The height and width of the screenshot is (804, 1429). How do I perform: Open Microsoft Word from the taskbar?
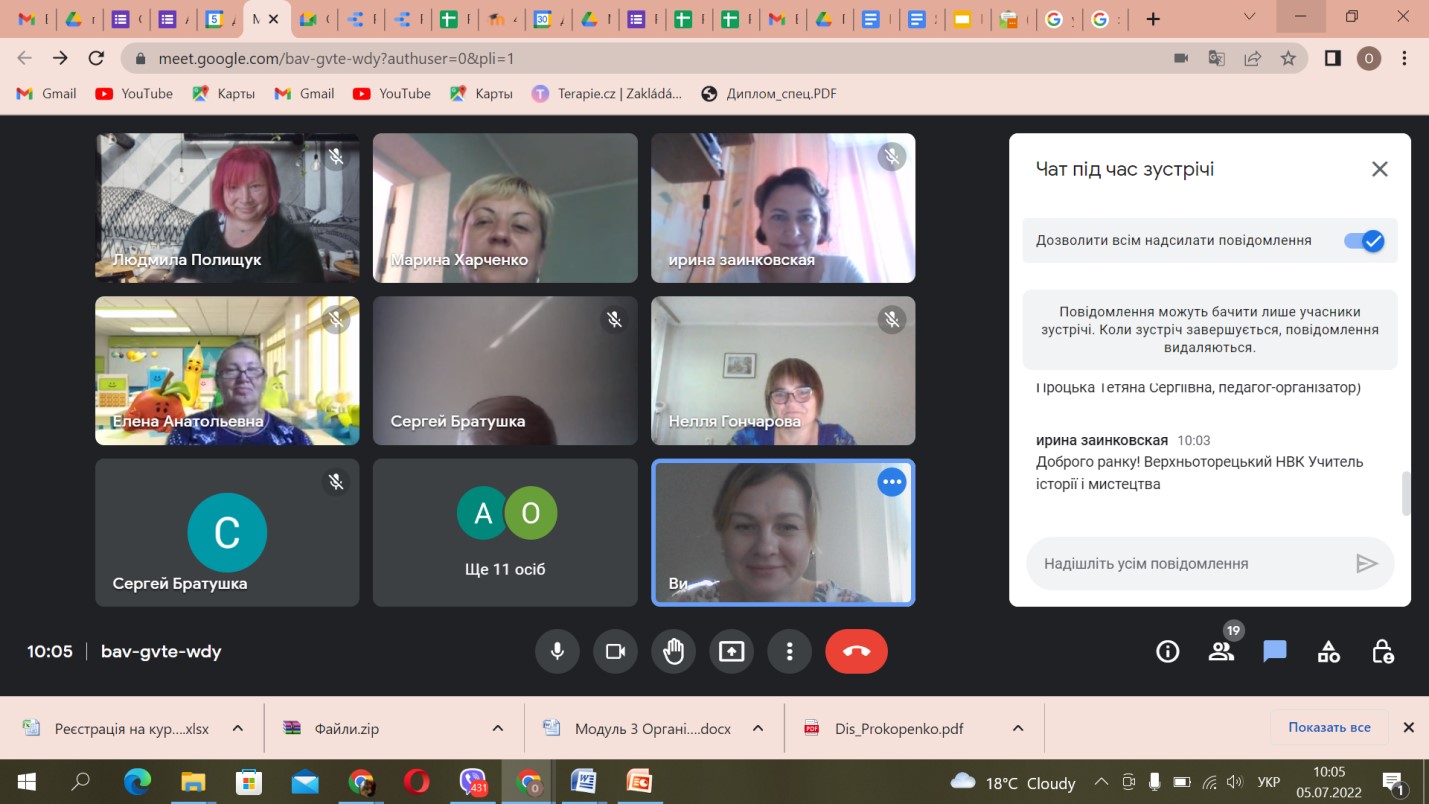pyautogui.click(x=583, y=782)
